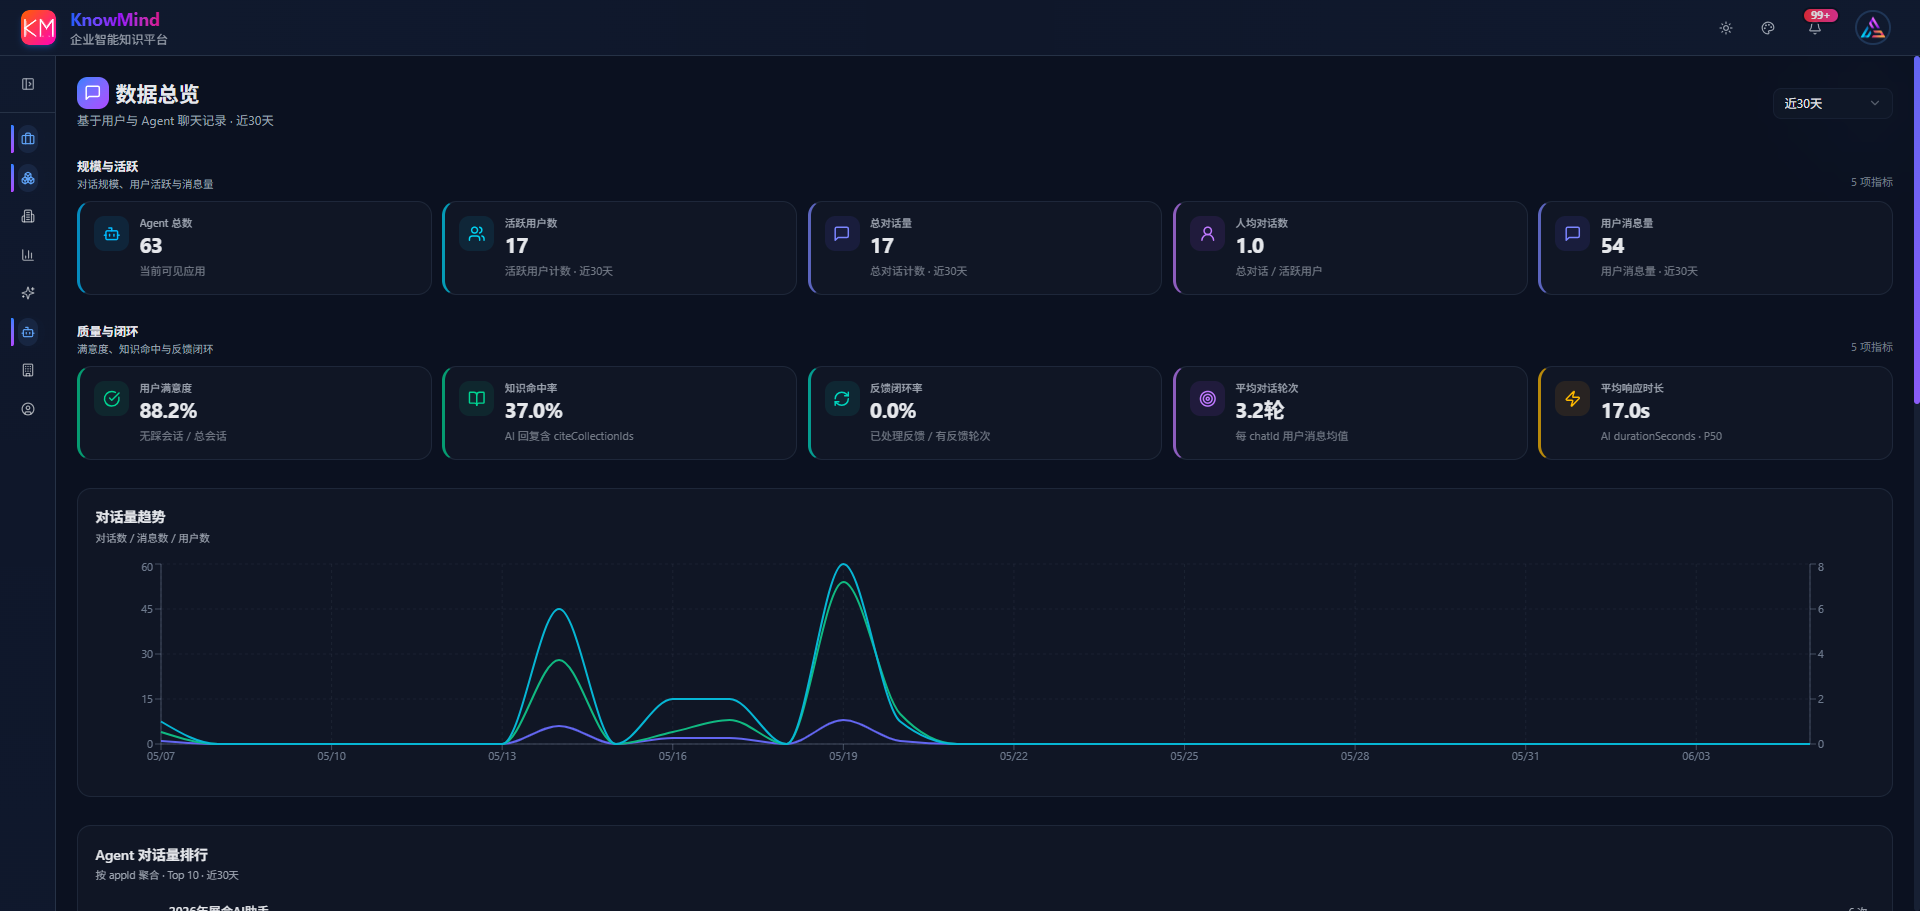Viewport: 1920px width, 911px height.
Task: Select the 用户满意度 88.2% metric card
Action: (254, 413)
